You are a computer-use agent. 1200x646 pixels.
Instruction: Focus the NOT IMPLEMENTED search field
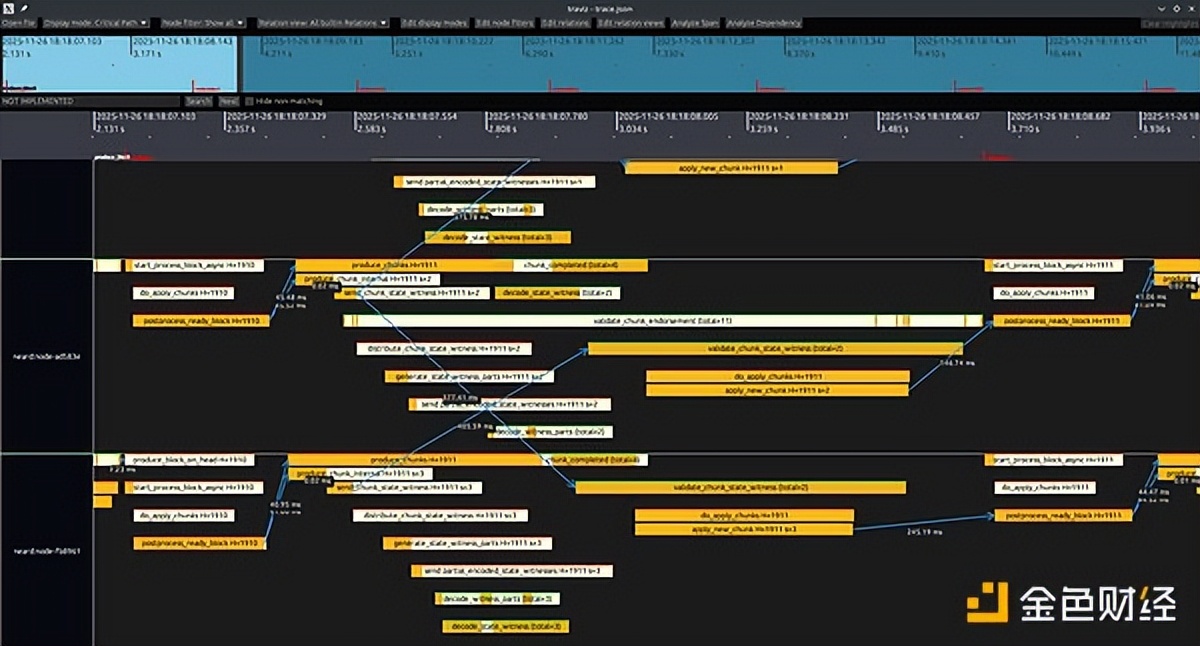pyautogui.click(x=91, y=101)
